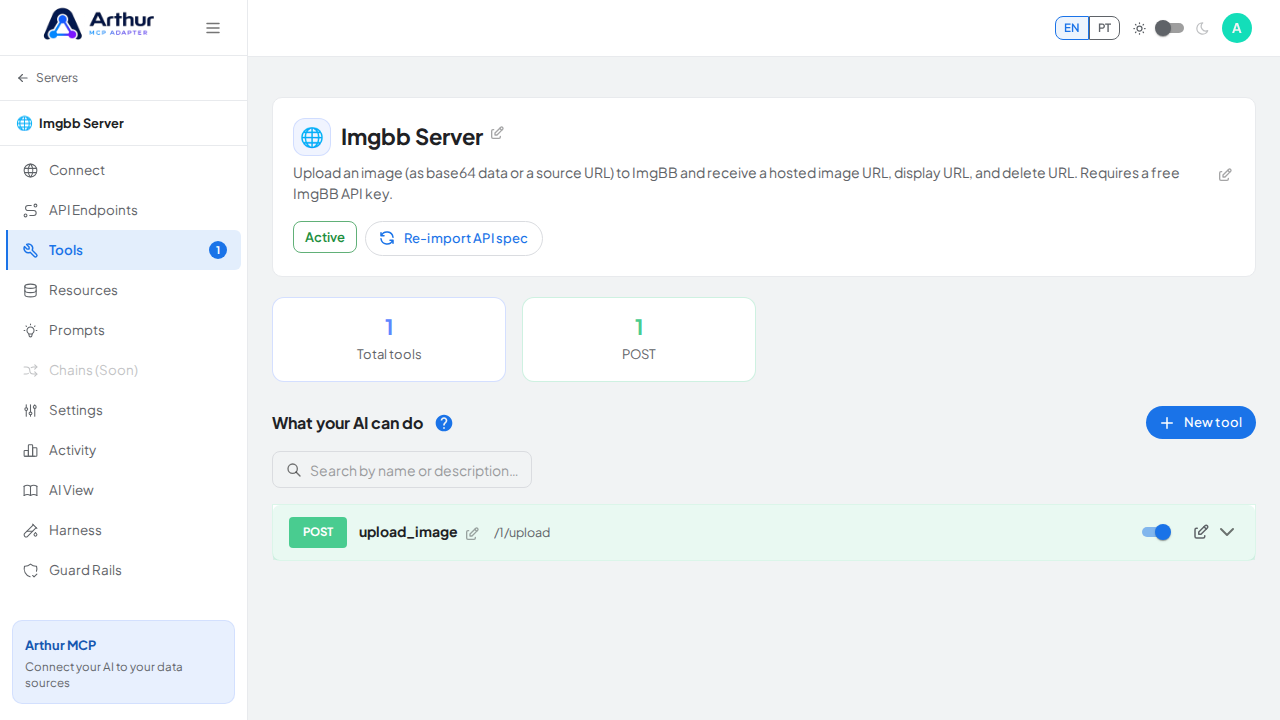This screenshot has width=1280, height=720.
Task: Click the sun light-mode icon
Action: [x=1139, y=28]
